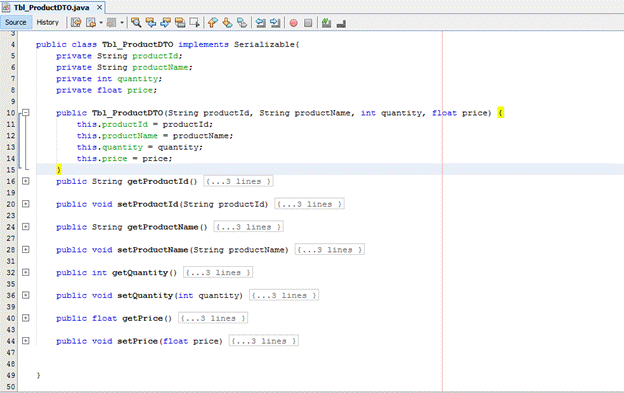Expand the getQuantity() fold at line 32
Viewport: 624px width, 393px height.
25,272
